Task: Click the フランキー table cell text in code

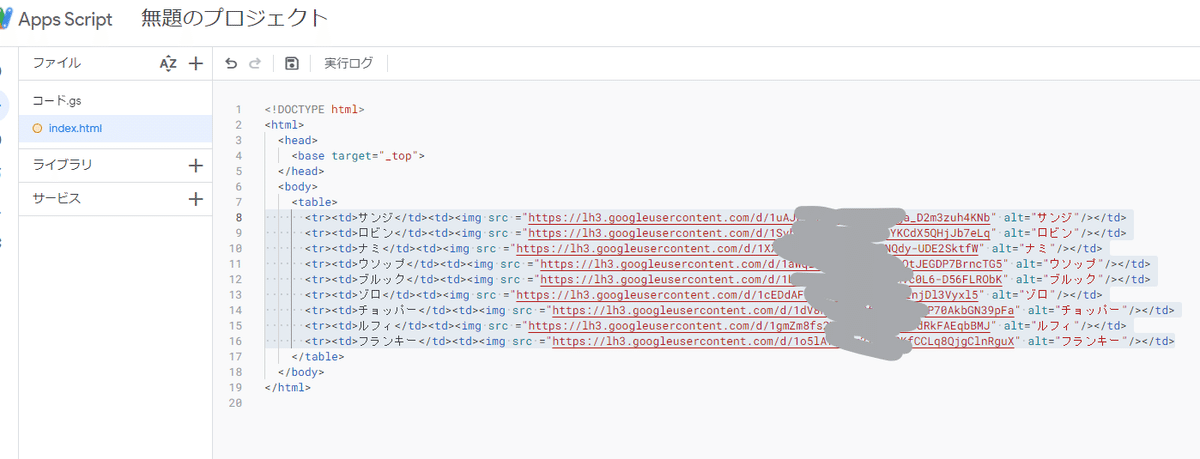Action: (x=389, y=341)
